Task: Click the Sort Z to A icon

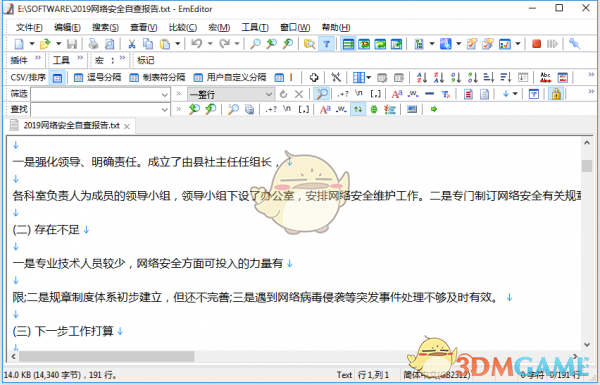Action: (439, 78)
